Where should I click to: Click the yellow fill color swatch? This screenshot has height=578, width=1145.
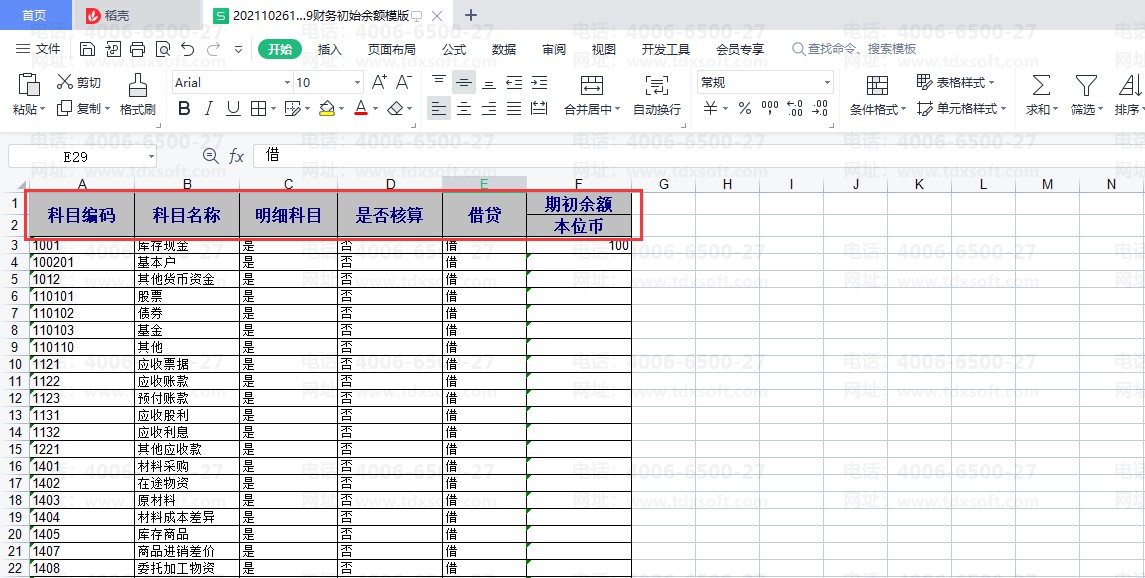(326, 108)
